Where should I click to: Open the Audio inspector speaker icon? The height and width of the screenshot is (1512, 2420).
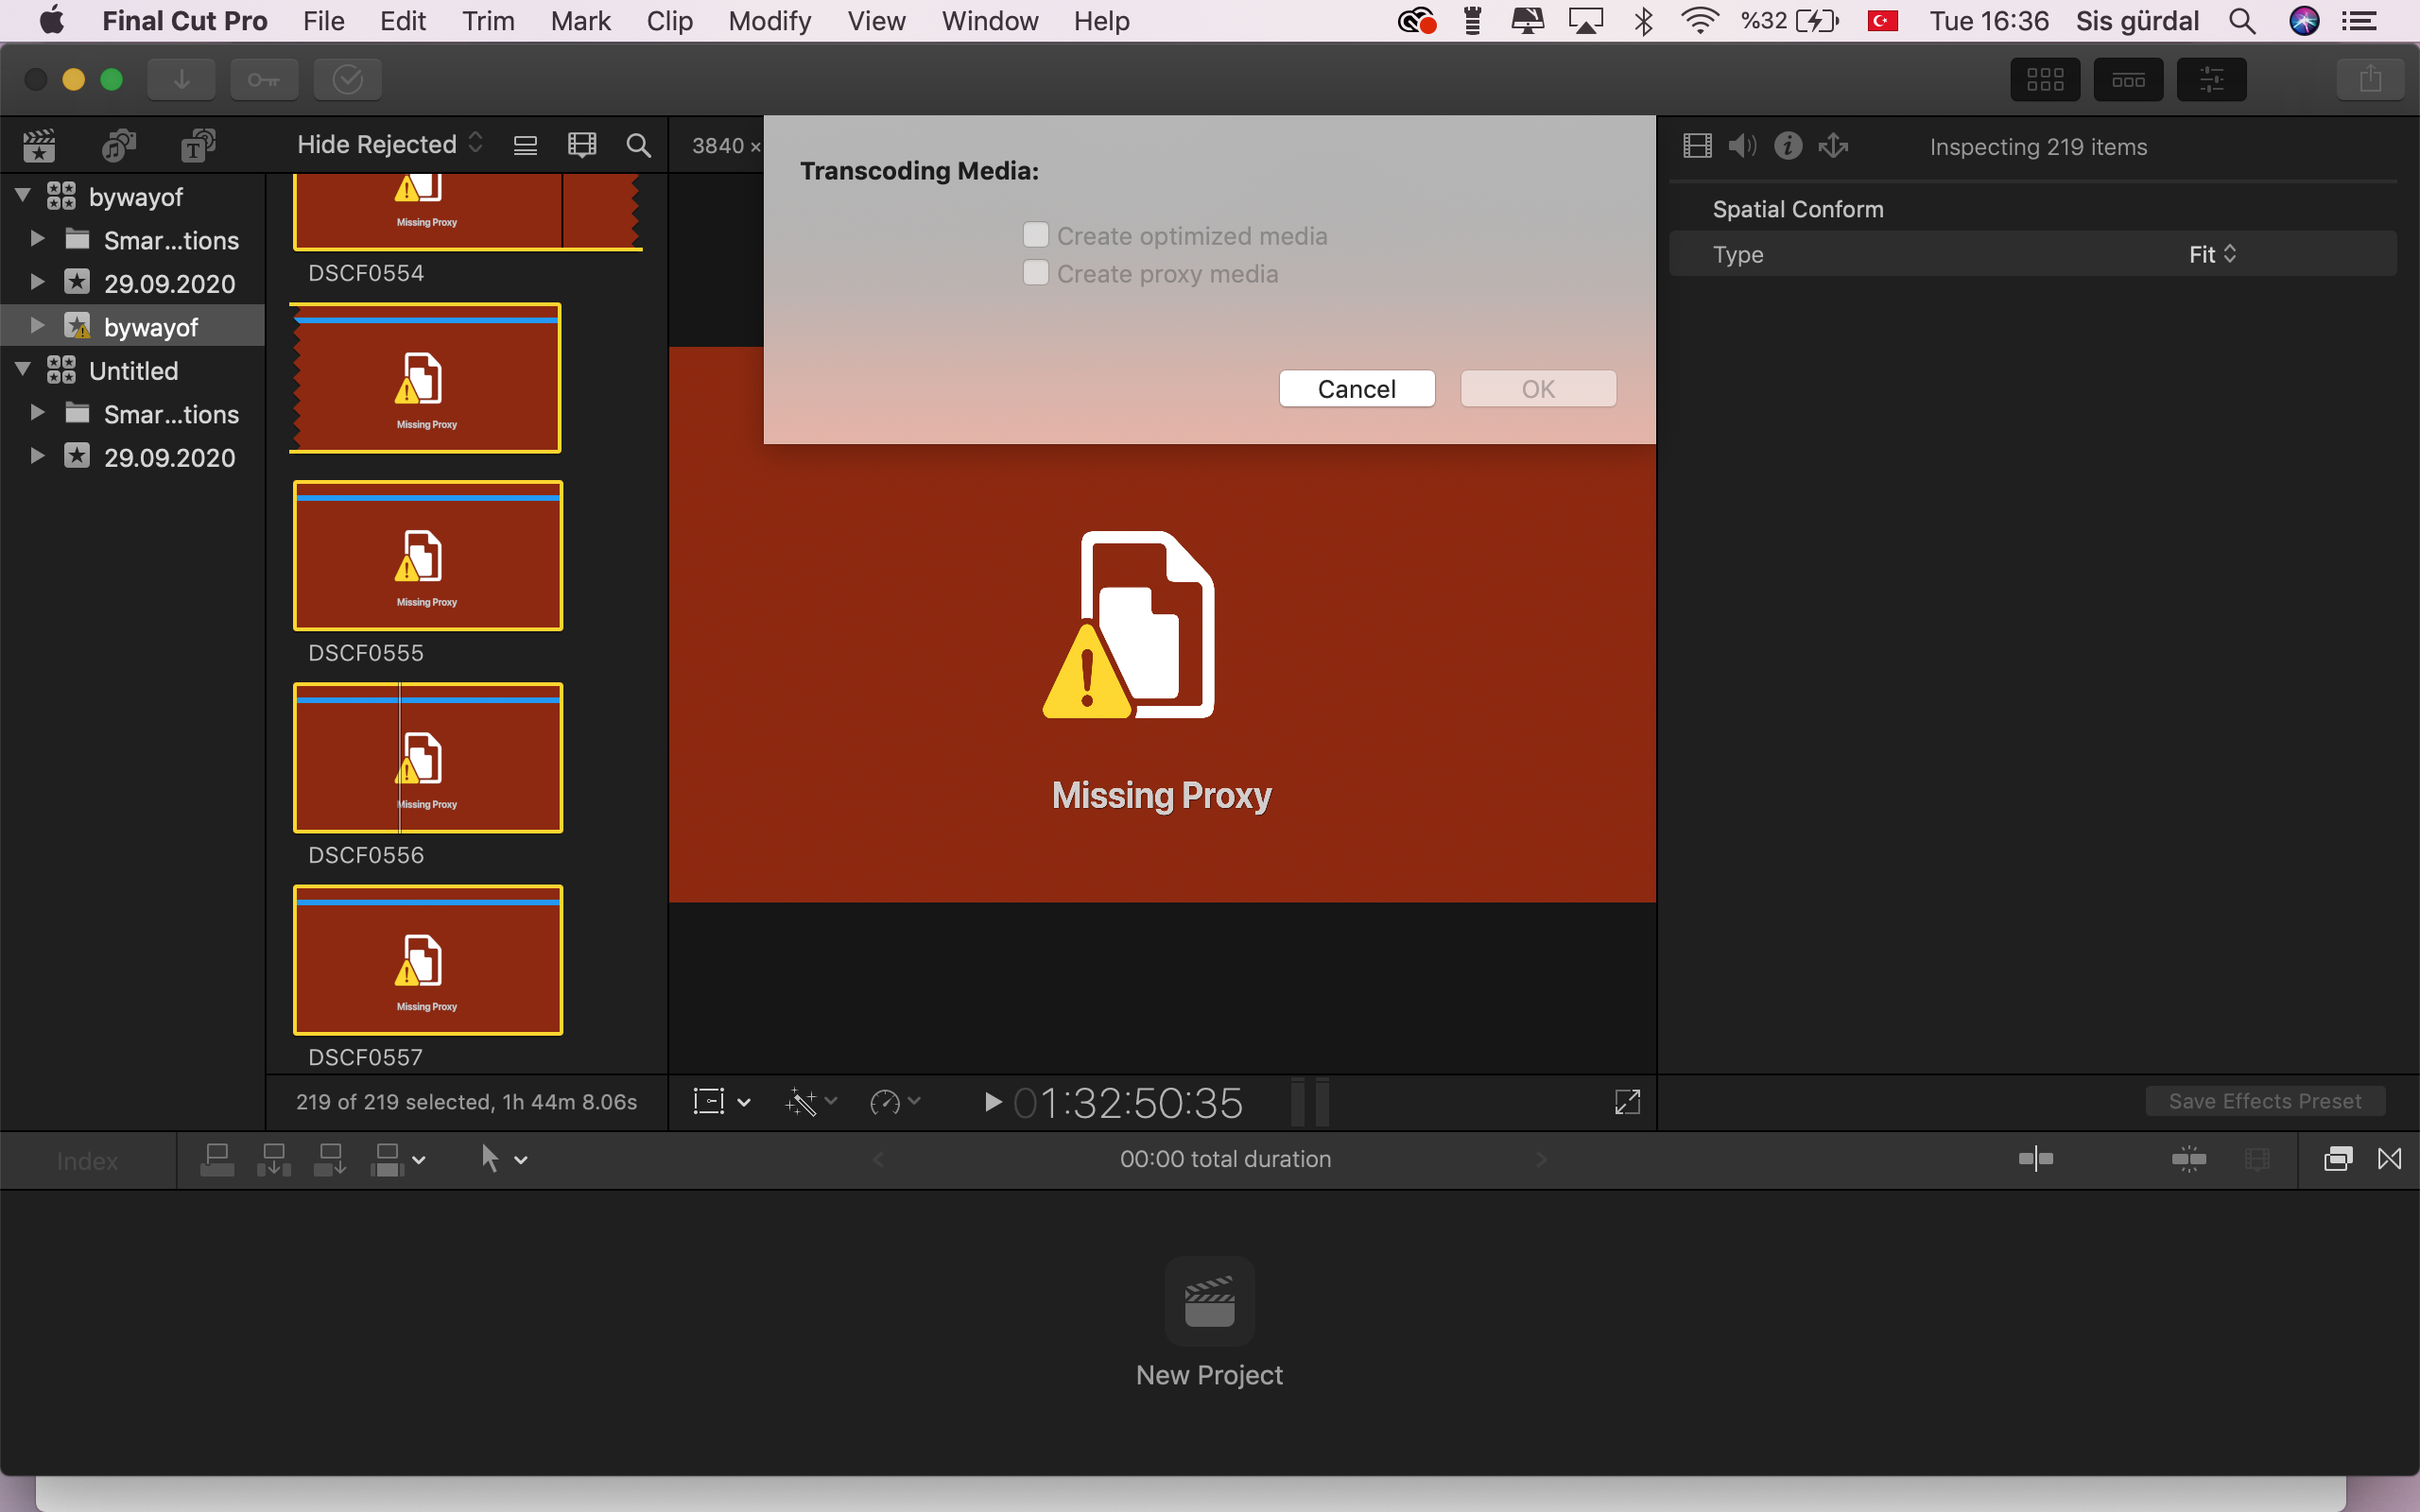point(1741,146)
